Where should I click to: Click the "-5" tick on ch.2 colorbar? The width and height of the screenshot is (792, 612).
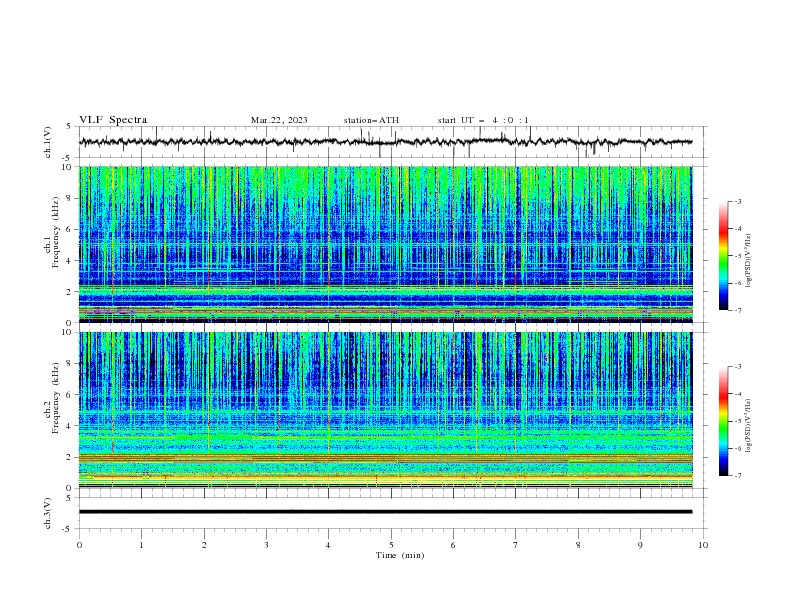point(737,421)
